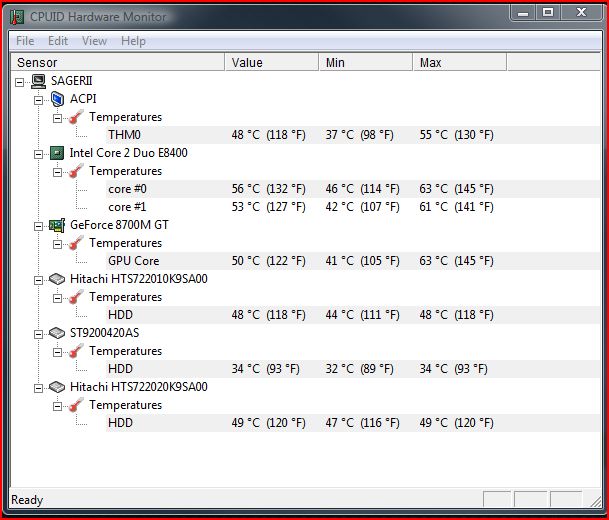
Task: Open the View menu
Action: [94, 41]
